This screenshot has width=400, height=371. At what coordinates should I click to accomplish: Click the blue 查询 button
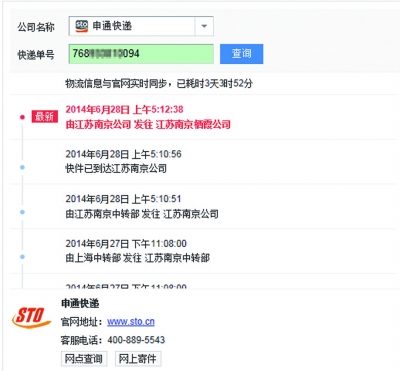pyautogui.click(x=241, y=54)
